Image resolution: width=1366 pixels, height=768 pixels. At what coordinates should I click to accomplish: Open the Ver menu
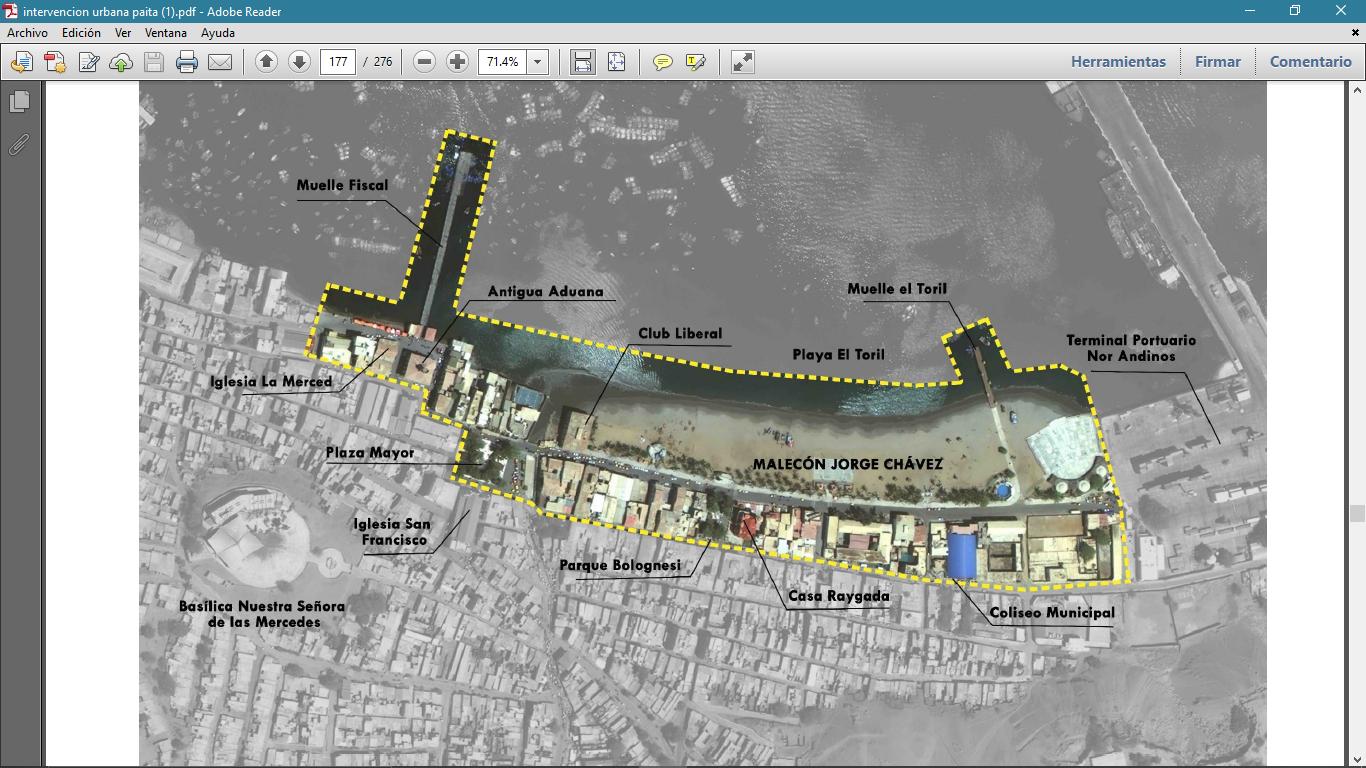point(123,33)
